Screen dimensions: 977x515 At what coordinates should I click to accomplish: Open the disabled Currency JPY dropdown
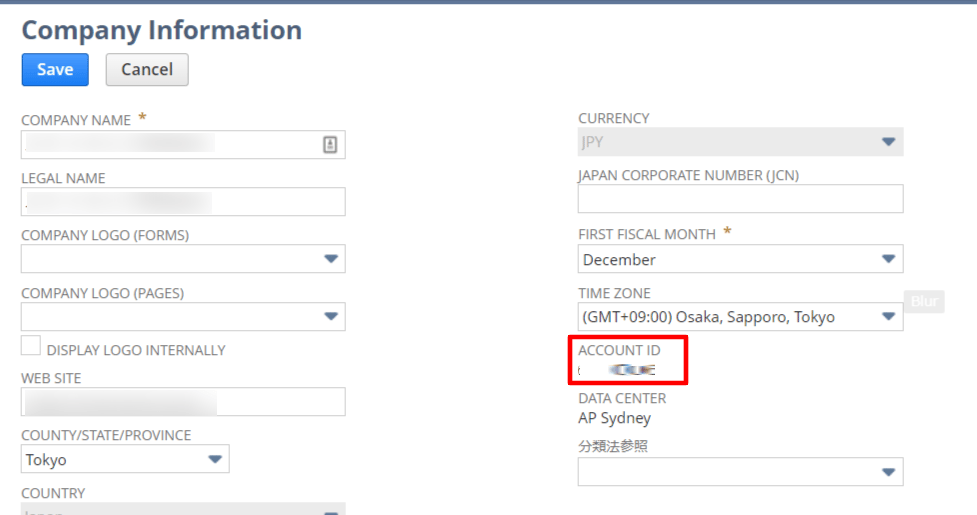coord(740,142)
